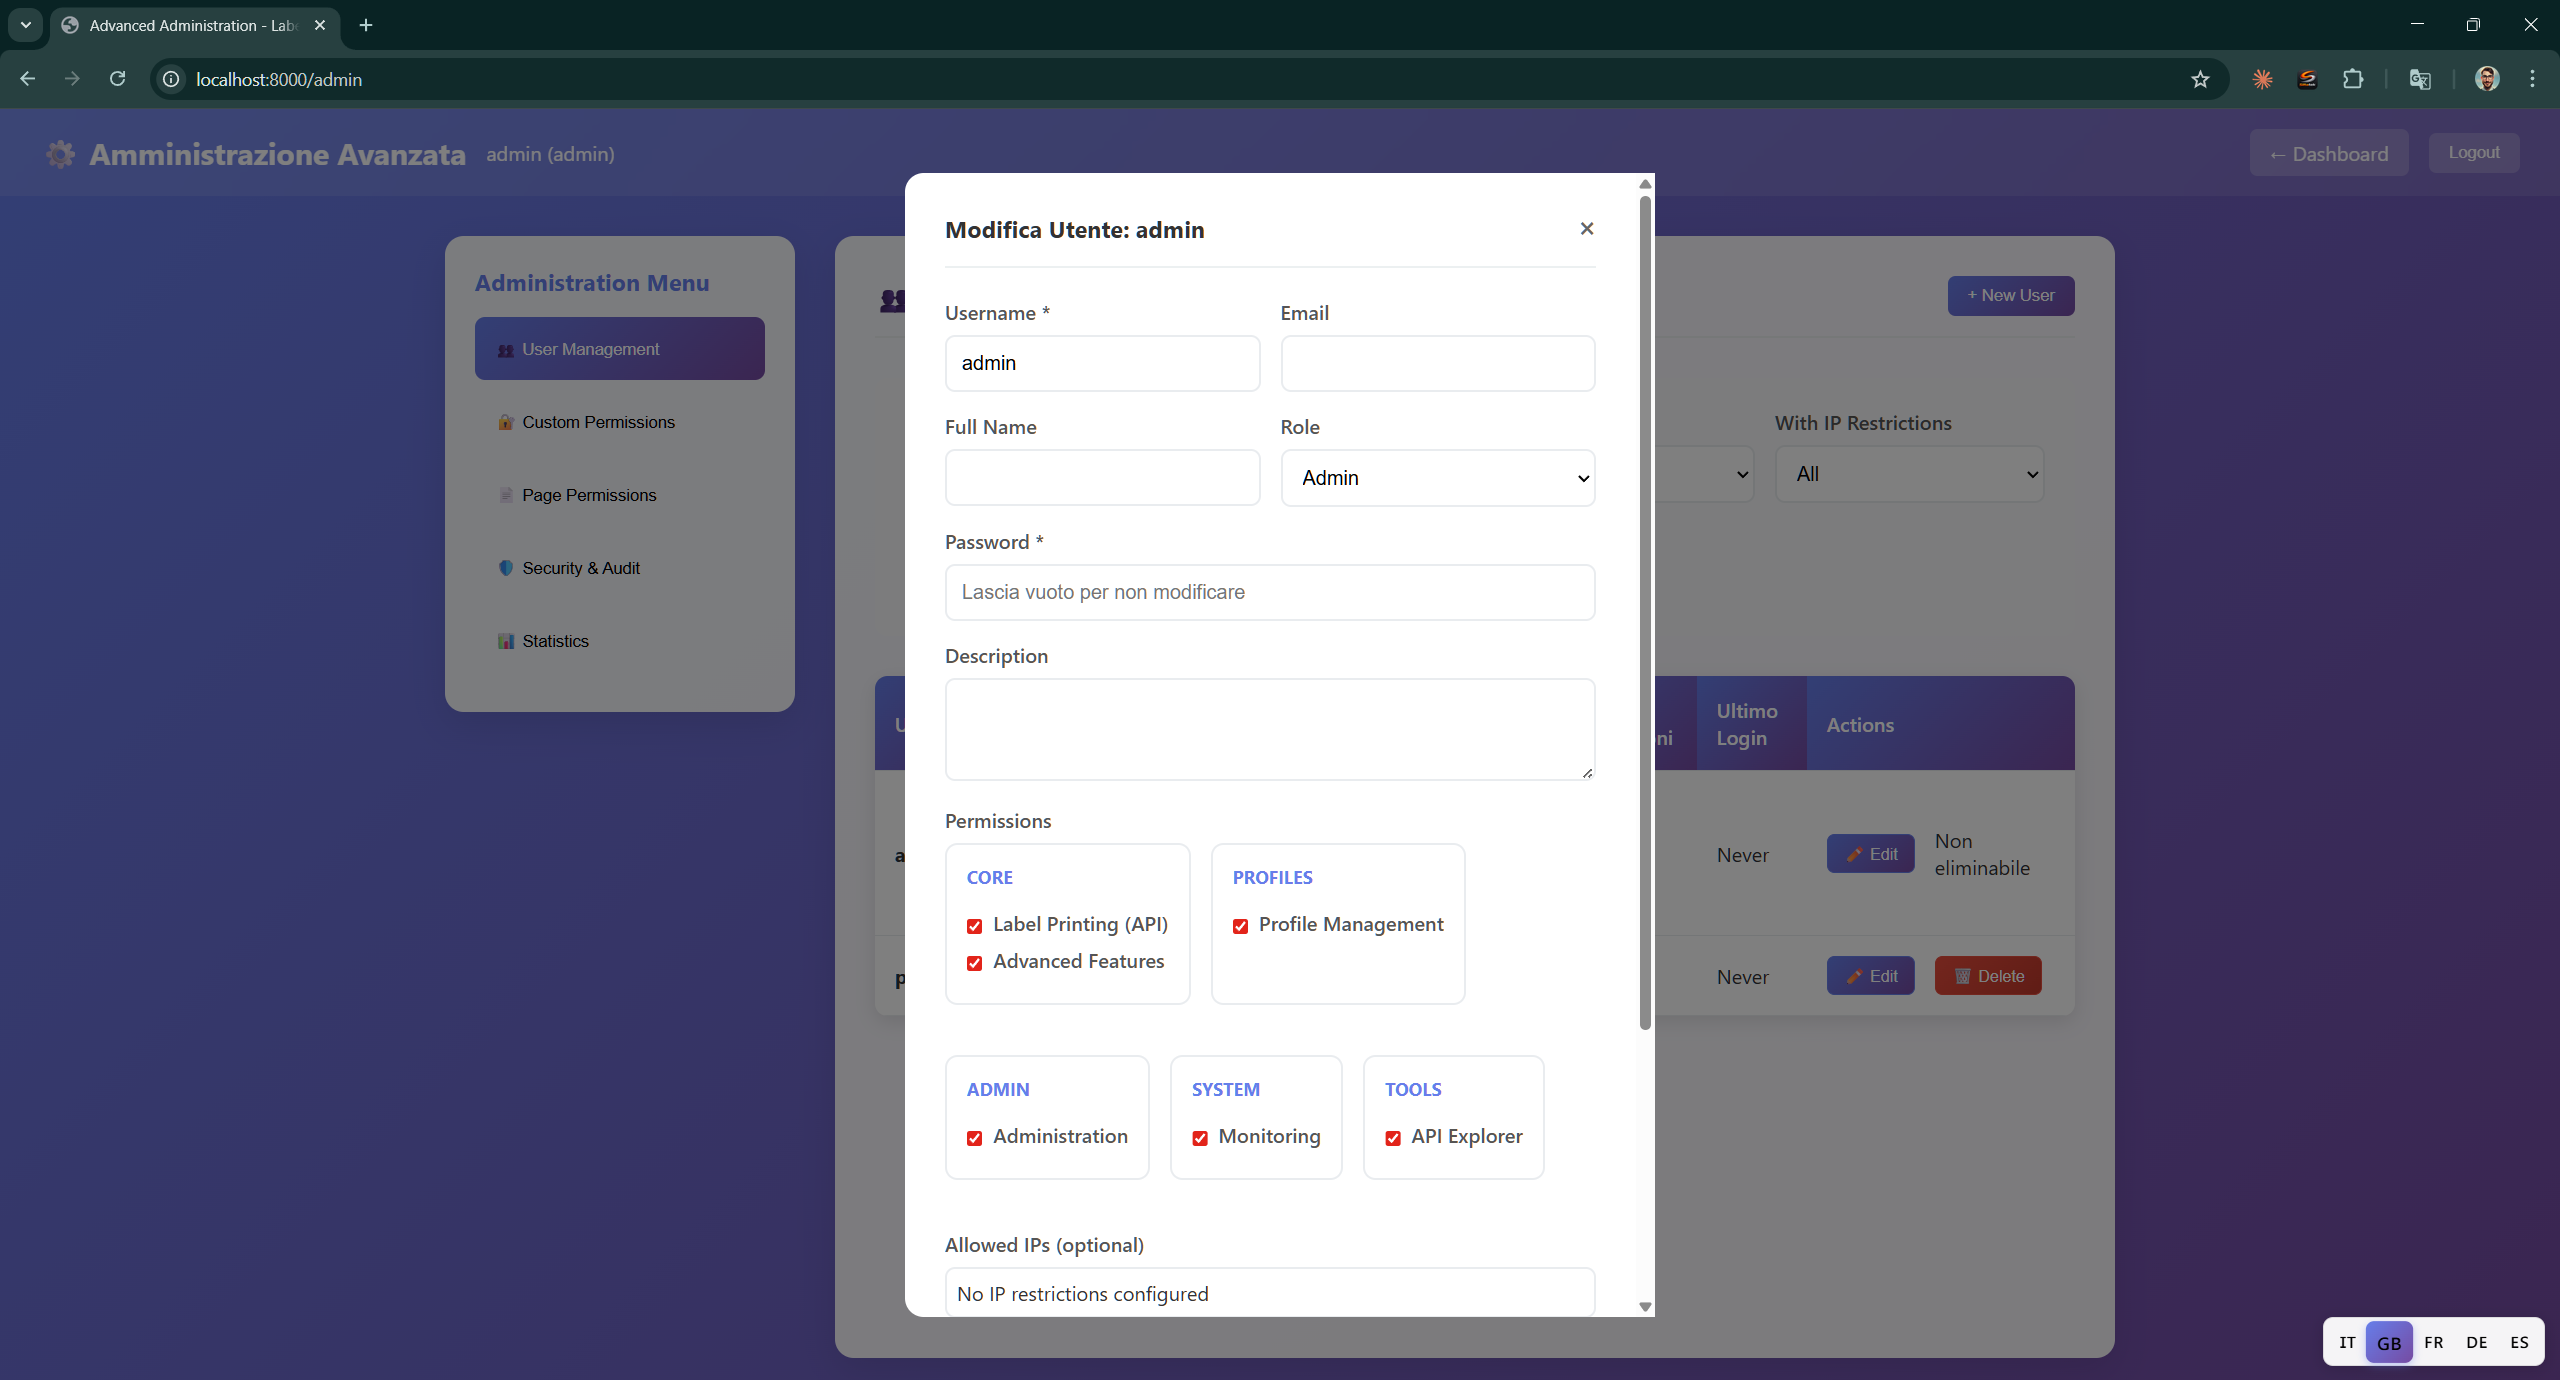2560x1380 pixels.
Task: Bookmark this page with star icon
Action: 2200,79
